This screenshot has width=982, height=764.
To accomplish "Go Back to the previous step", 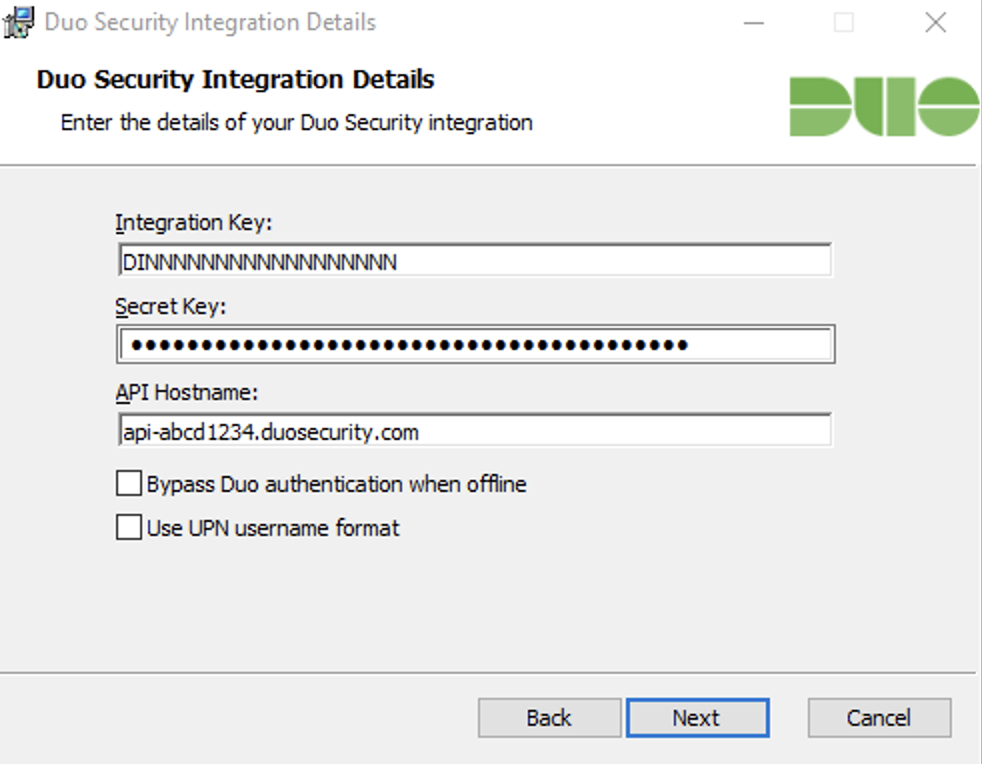I will click(x=548, y=717).
